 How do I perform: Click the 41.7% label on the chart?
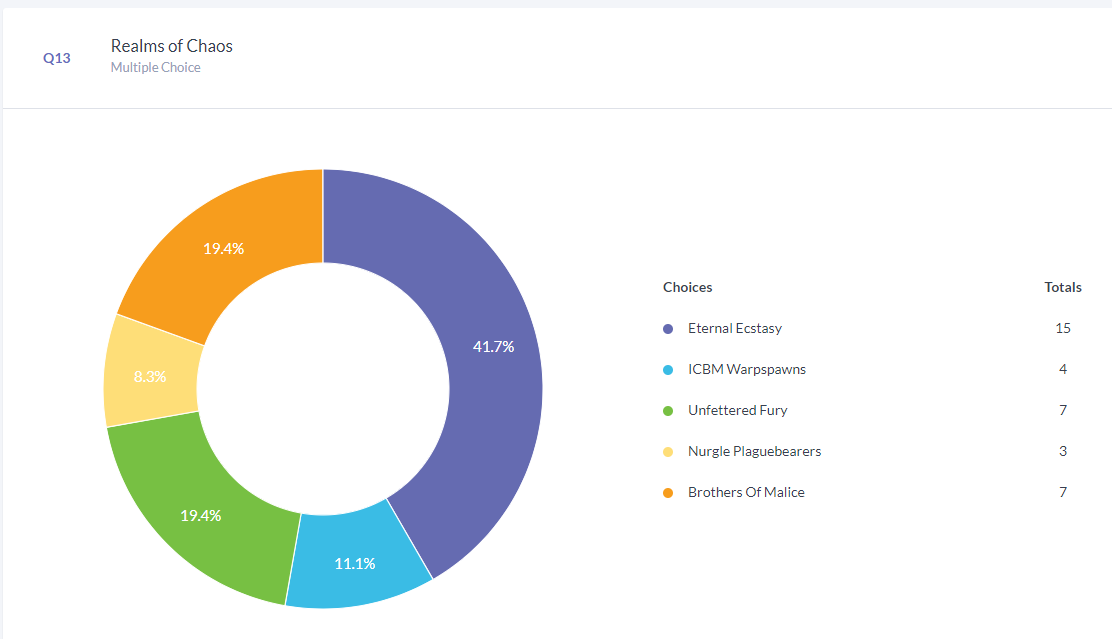pos(494,347)
